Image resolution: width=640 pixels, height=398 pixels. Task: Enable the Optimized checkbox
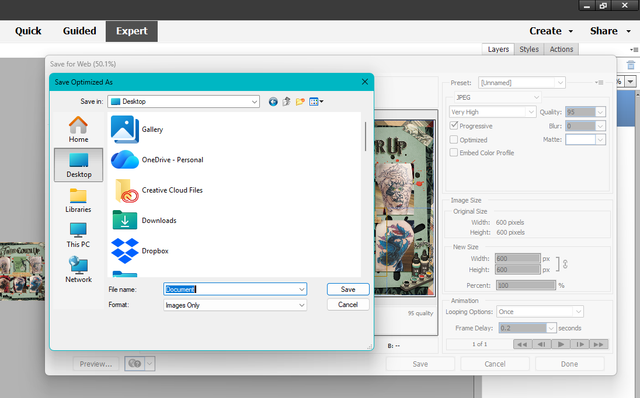point(453,140)
